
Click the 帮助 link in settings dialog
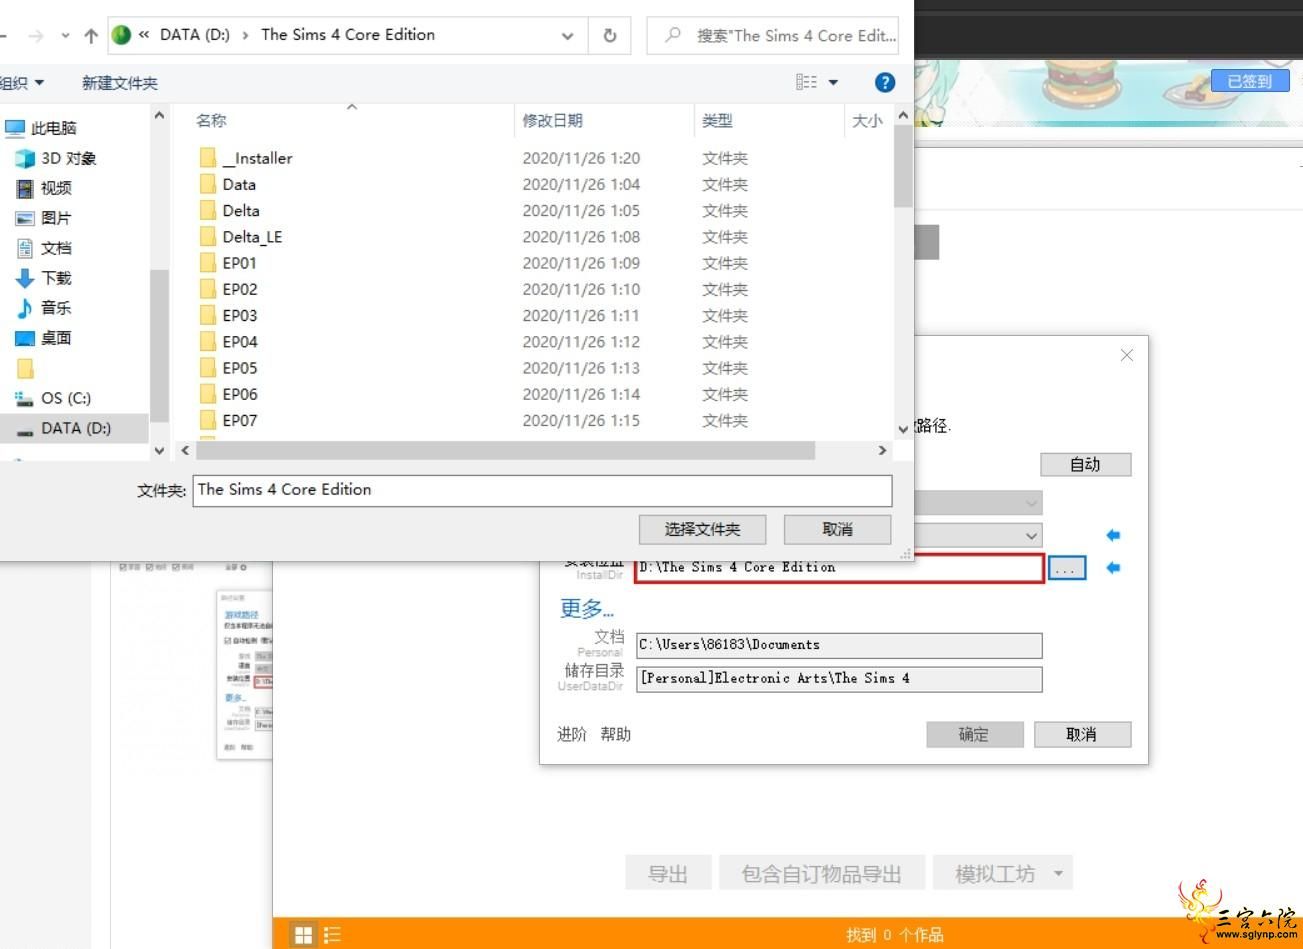616,734
